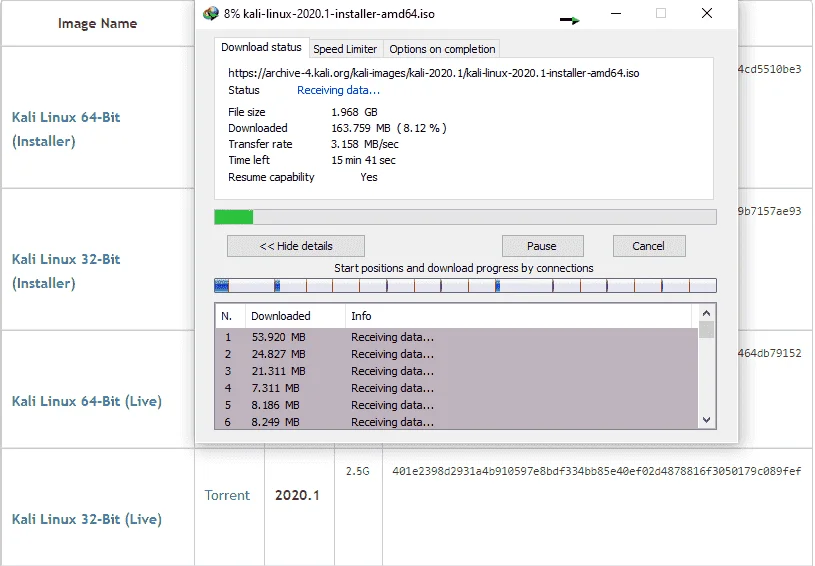Click the connections list scroll up arrow
The image size is (815, 566).
(706, 313)
